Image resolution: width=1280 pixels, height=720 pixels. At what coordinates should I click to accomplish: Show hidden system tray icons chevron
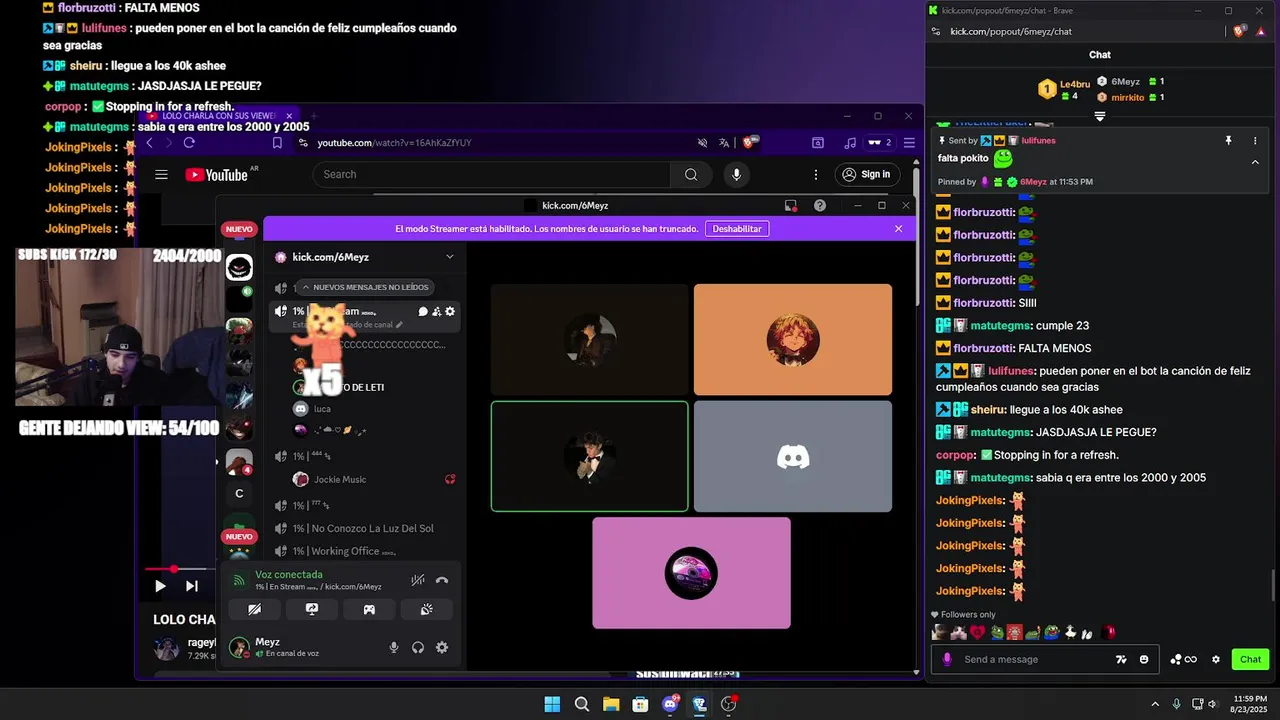(x=1155, y=704)
